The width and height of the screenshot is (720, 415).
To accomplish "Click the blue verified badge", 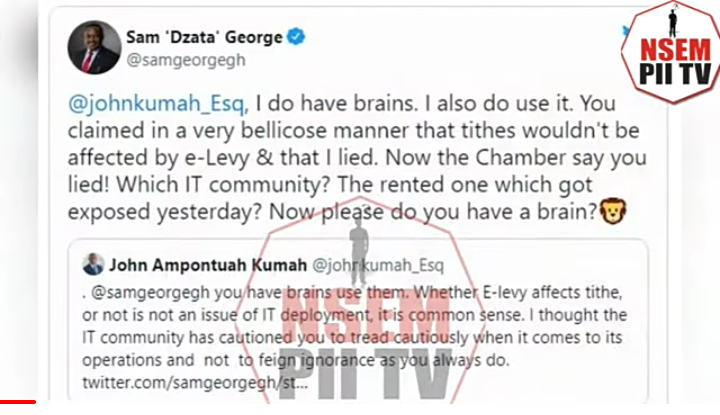I will pyautogui.click(x=296, y=37).
